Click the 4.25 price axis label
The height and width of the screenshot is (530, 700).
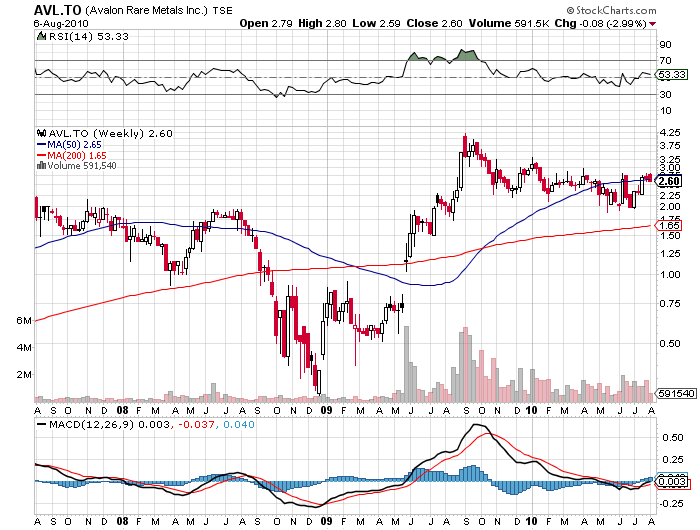[670, 133]
